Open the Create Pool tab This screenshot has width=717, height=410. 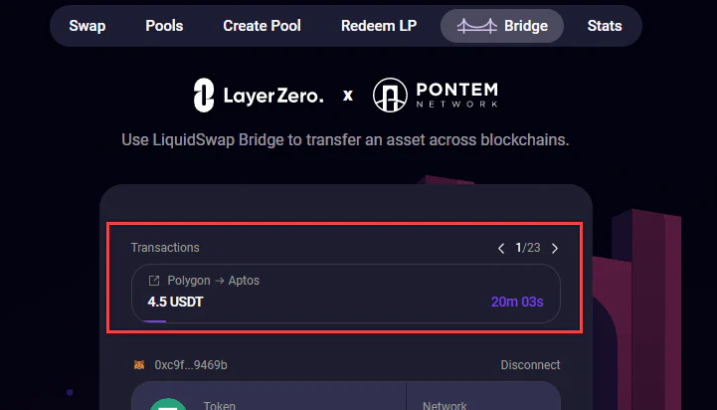(x=262, y=26)
